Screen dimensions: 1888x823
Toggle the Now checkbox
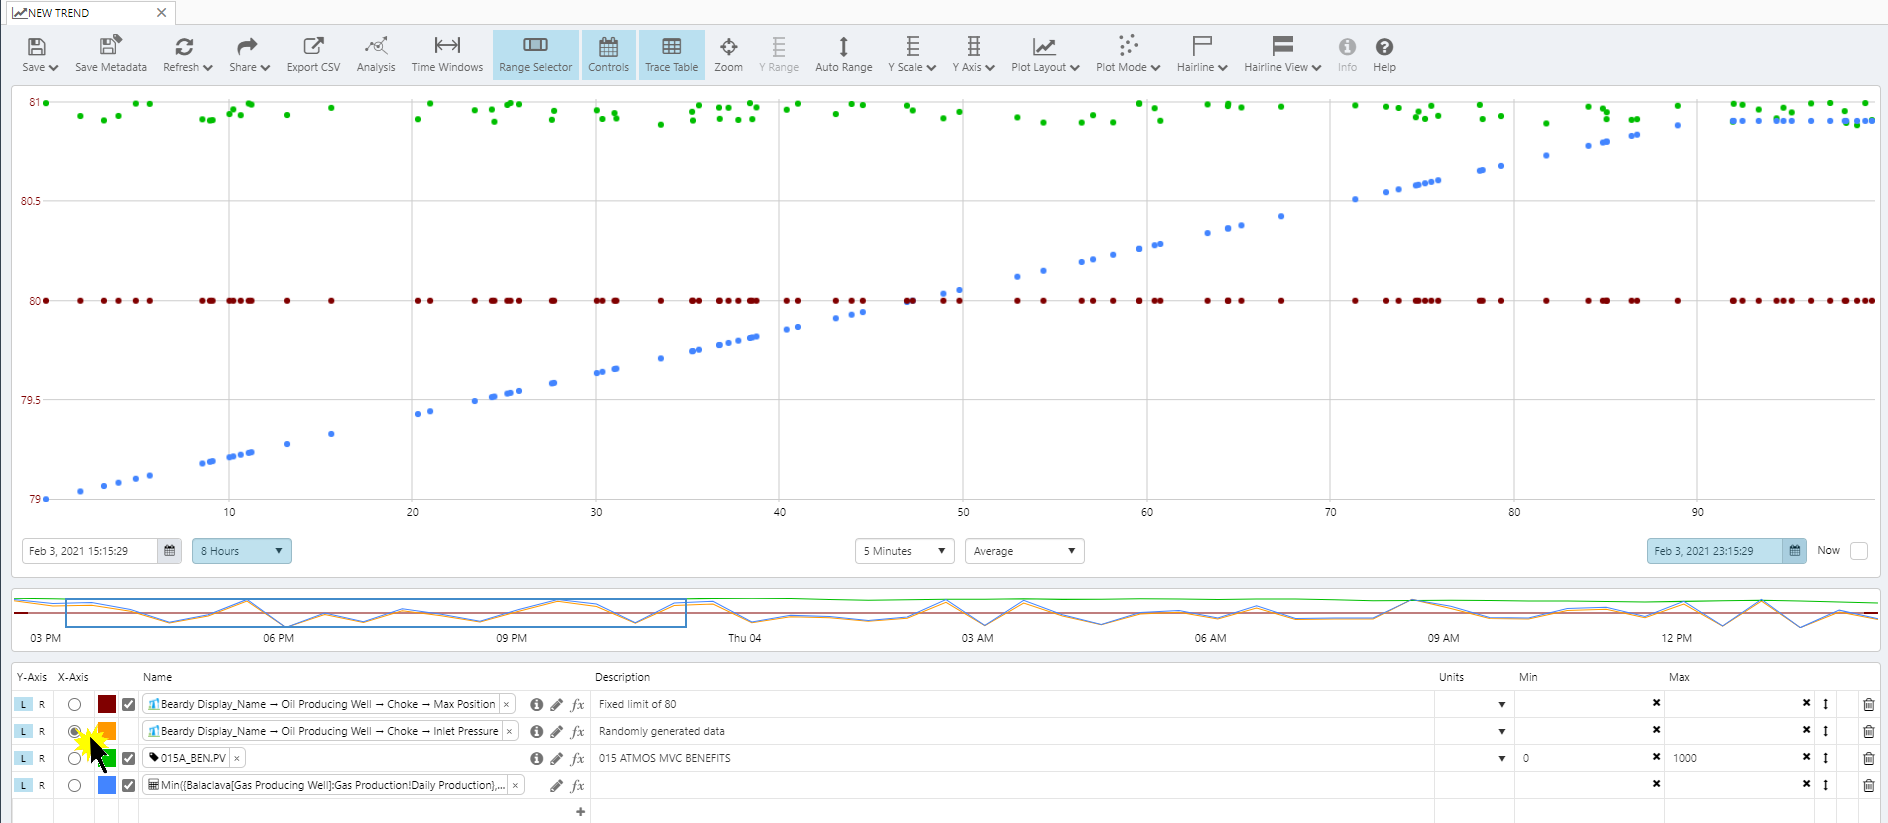click(x=1858, y=551)
